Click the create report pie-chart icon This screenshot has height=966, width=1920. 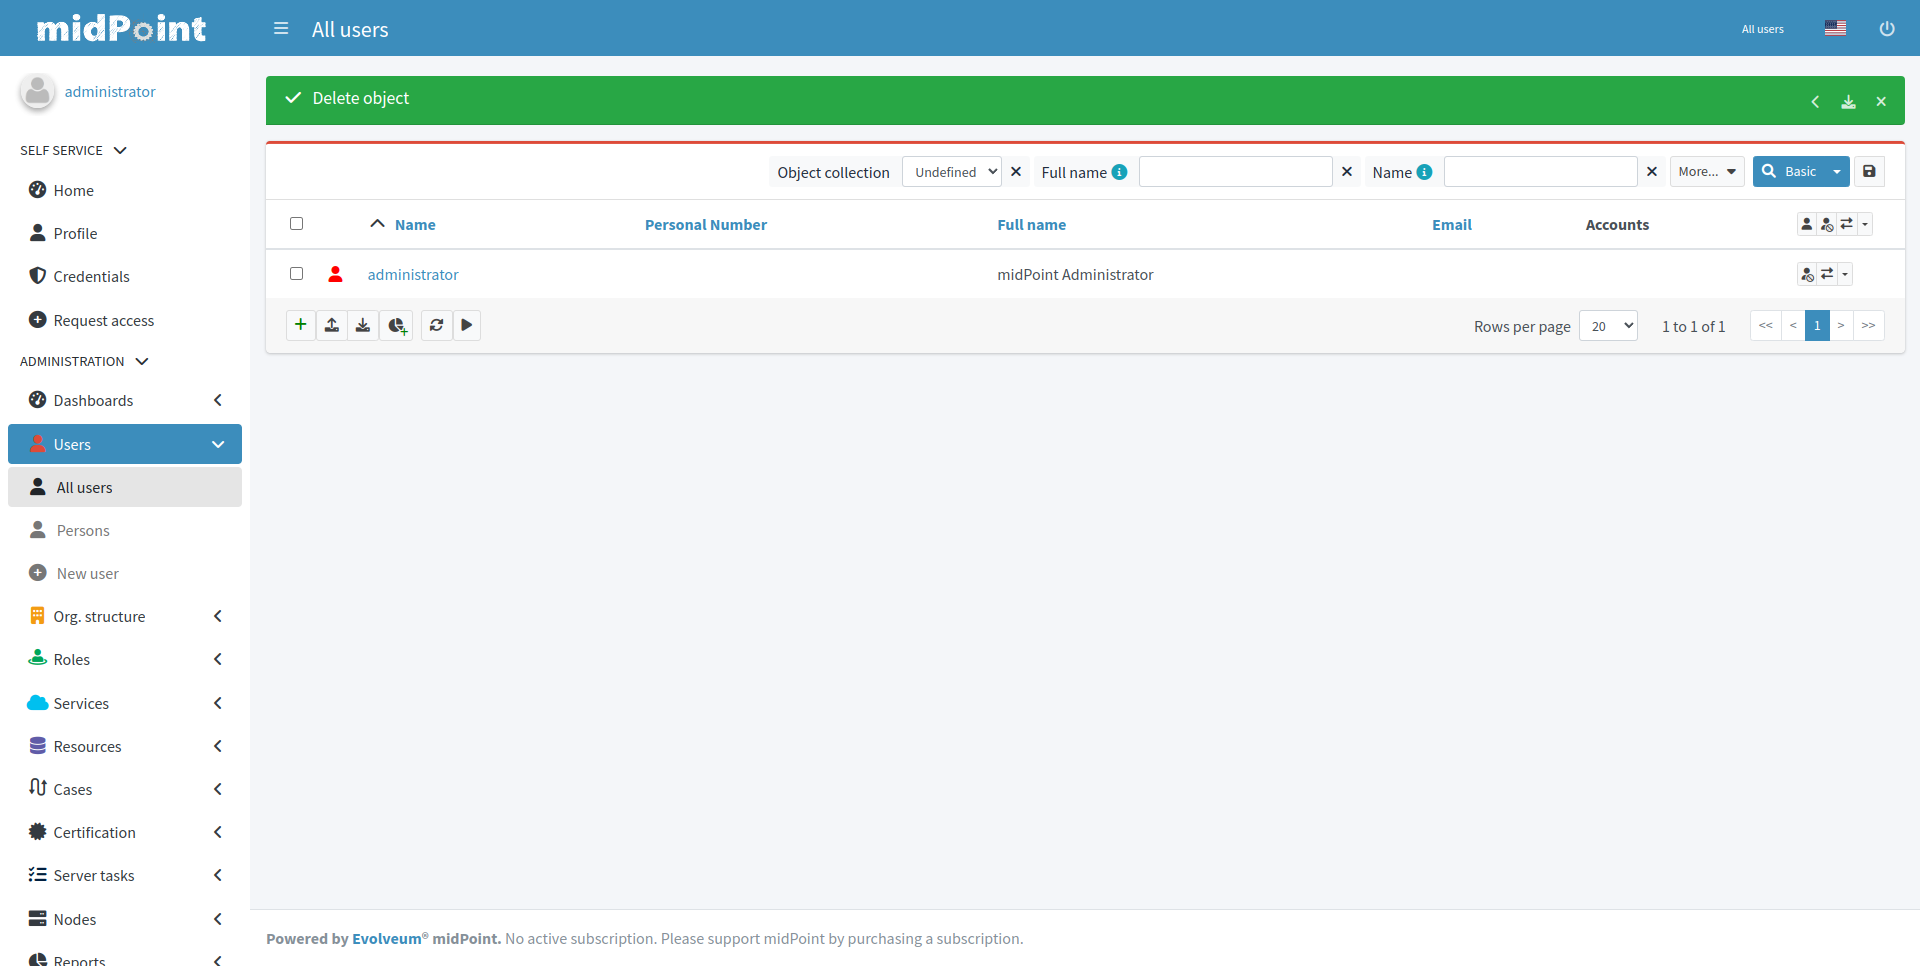point(396,325)
